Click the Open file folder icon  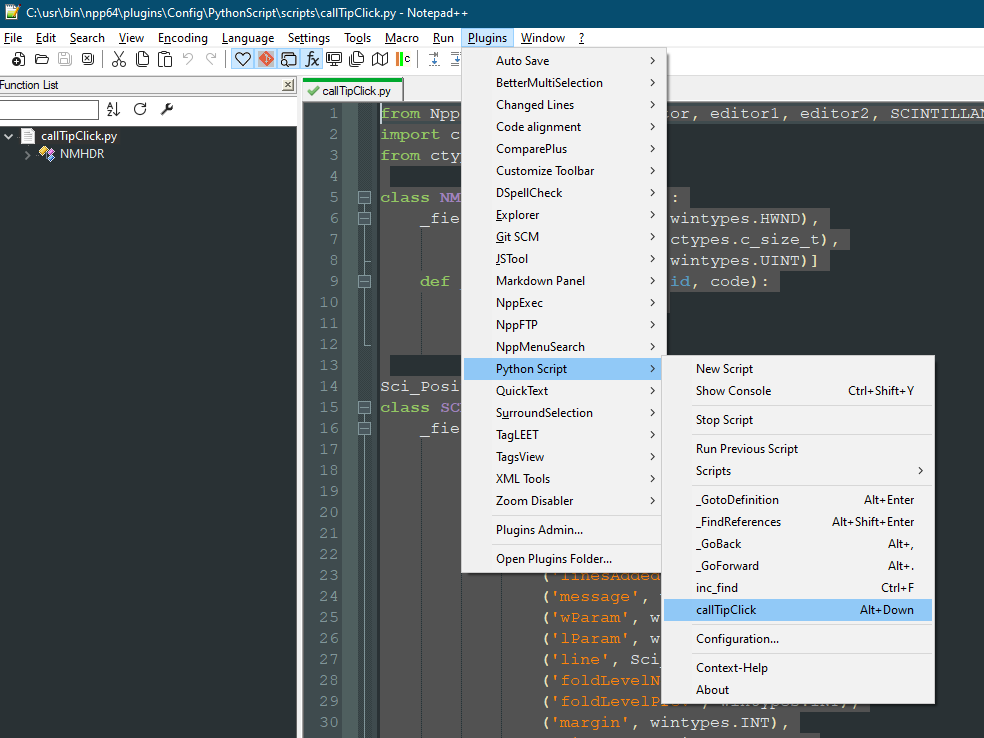pyautogui.click(x=41, y=60)
